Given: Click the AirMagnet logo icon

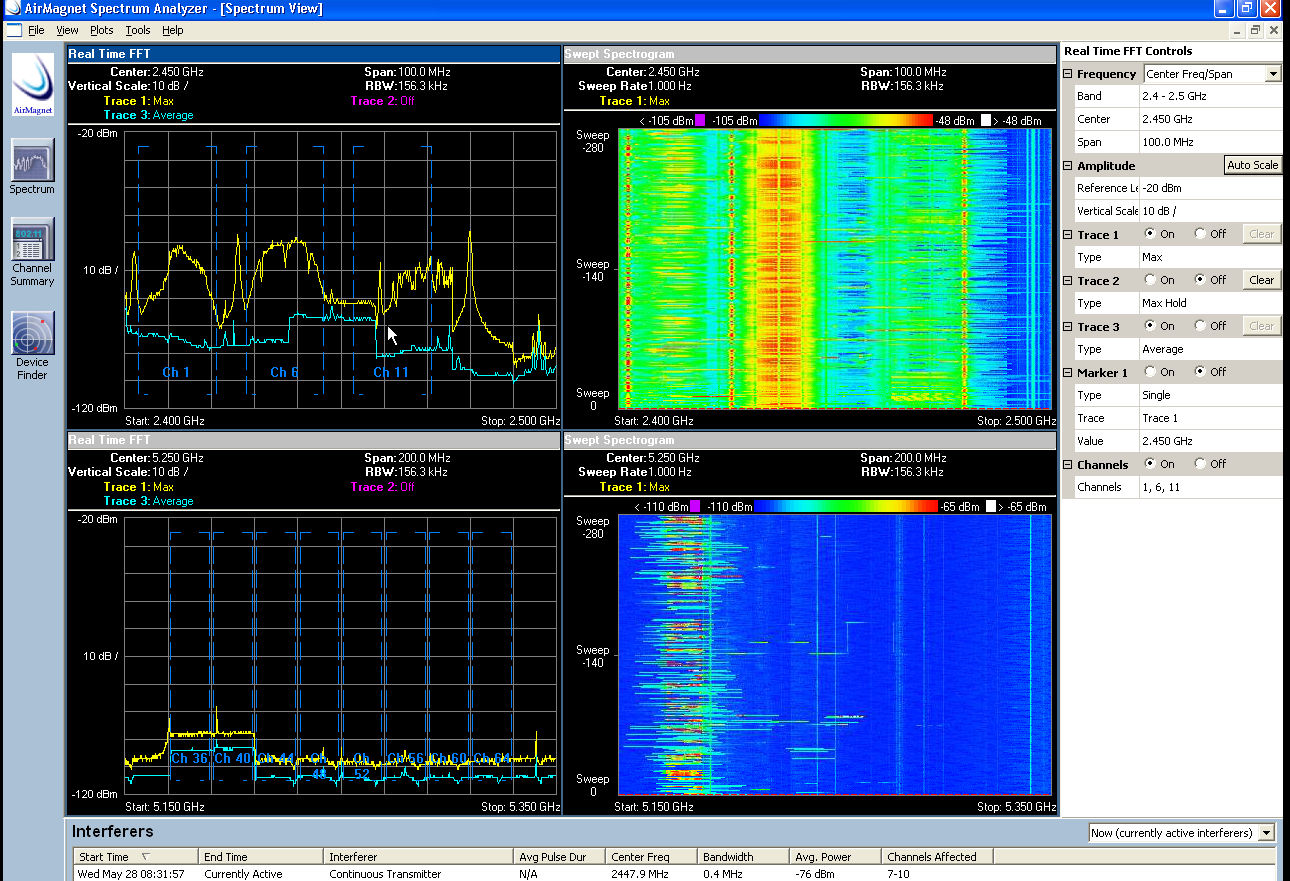Looking at the screenshot, I should 32,84.
